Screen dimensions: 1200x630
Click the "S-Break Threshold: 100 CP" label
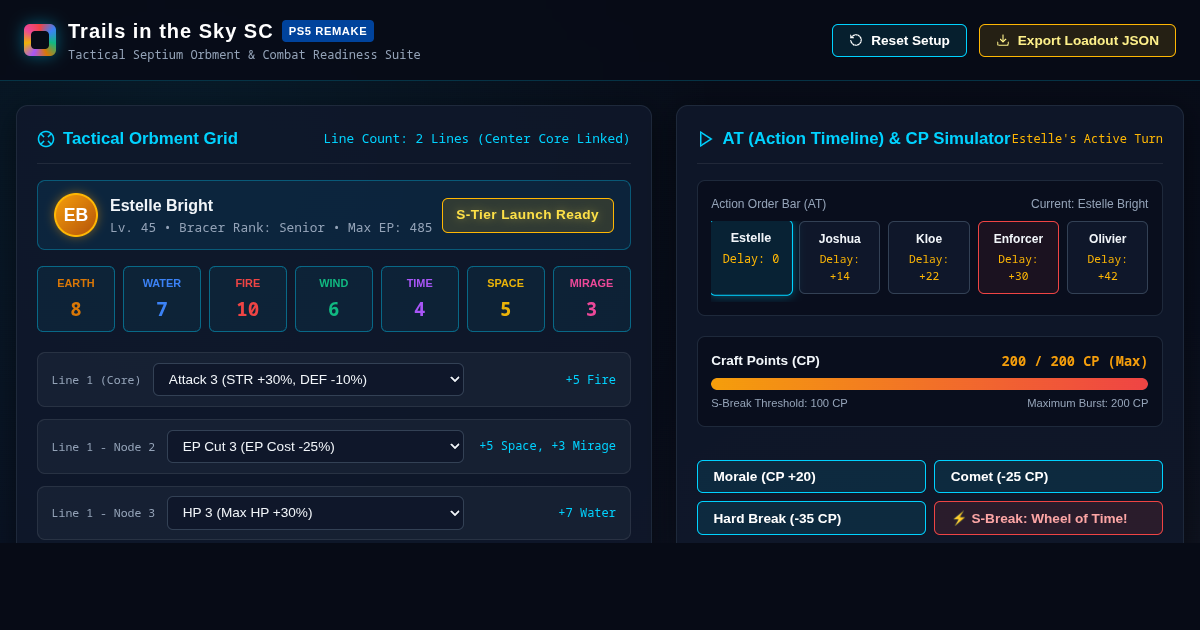coord(779,403)
